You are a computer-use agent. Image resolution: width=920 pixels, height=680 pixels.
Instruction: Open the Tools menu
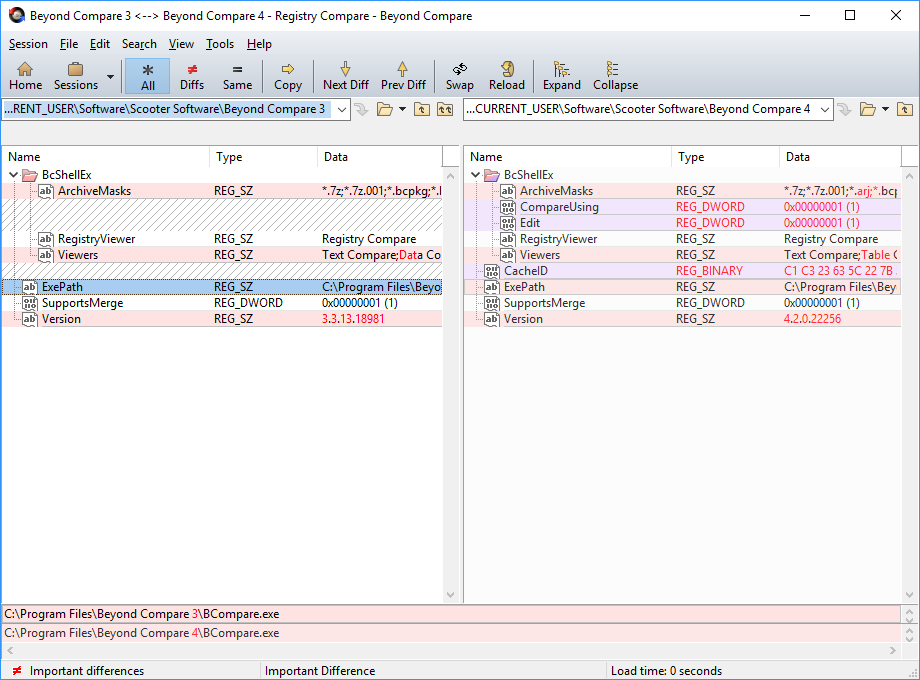point(219,44)
